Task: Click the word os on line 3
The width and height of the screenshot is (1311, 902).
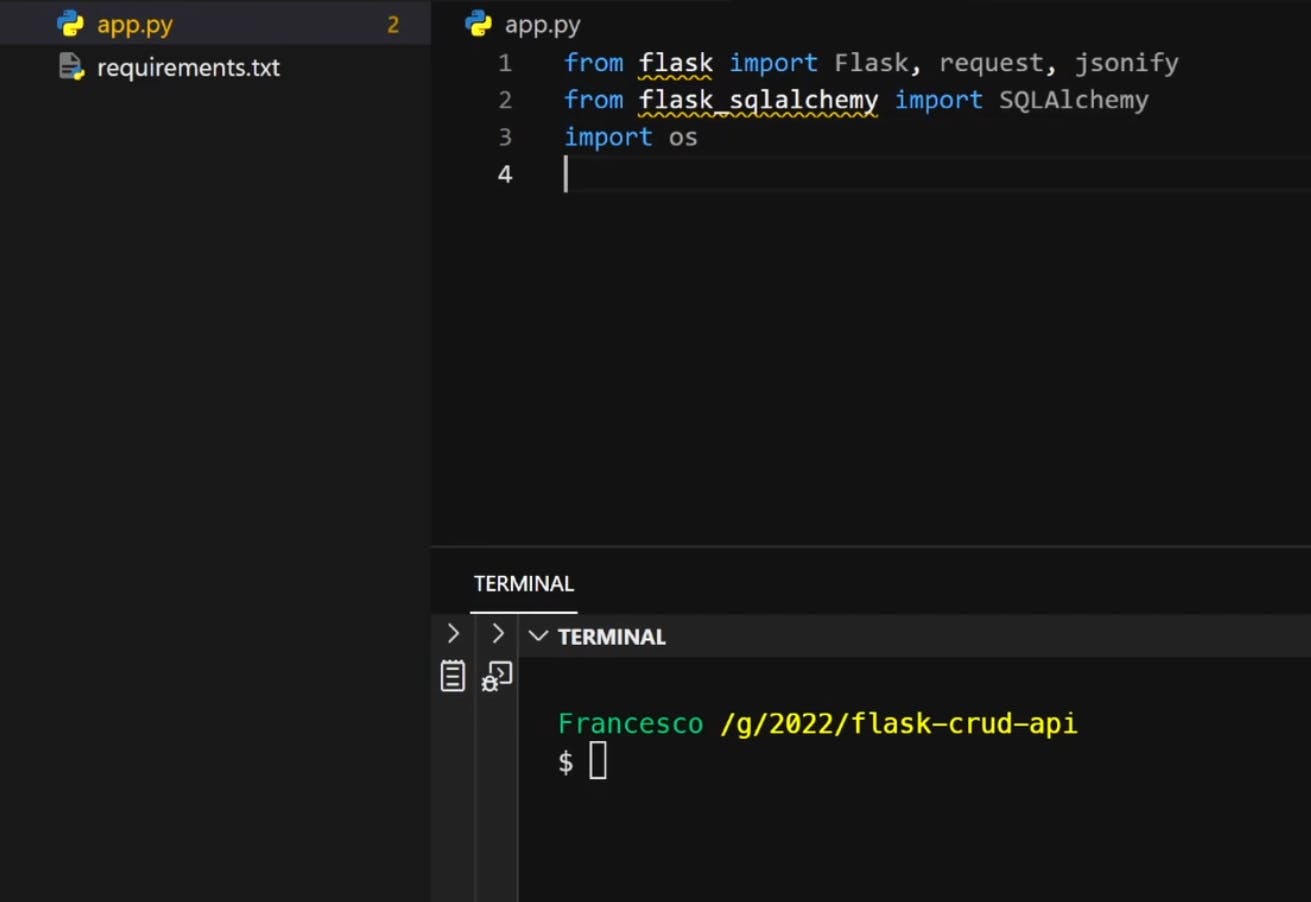Action: coord(683,137)
